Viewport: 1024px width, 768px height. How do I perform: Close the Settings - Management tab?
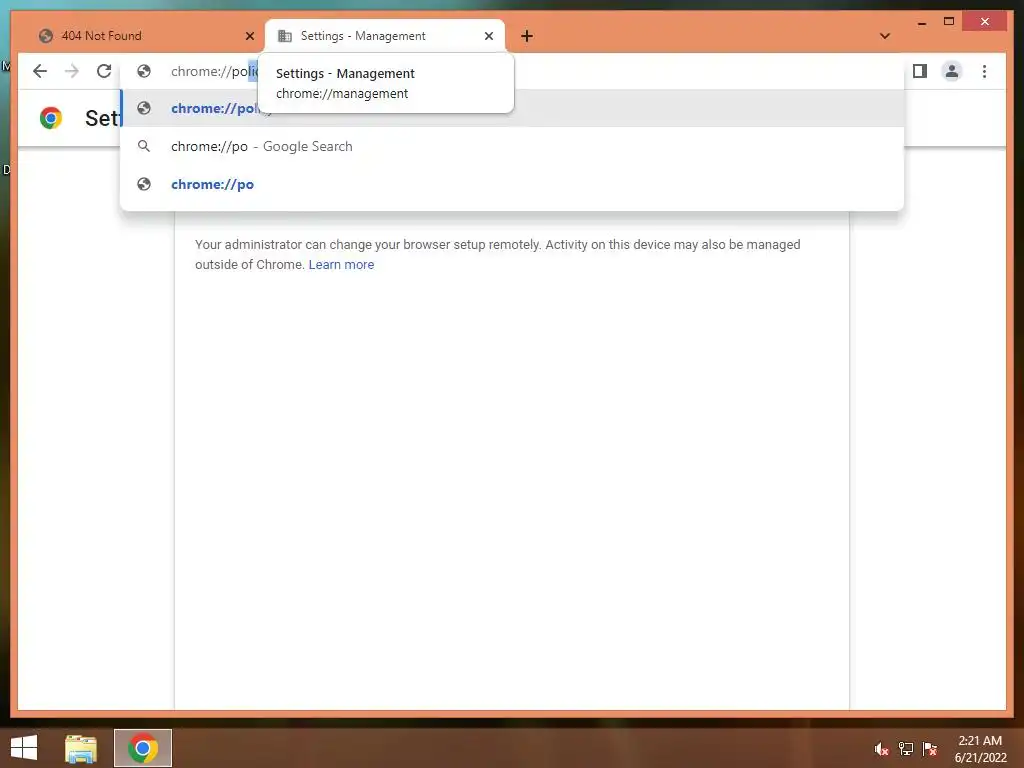point(488,36)
